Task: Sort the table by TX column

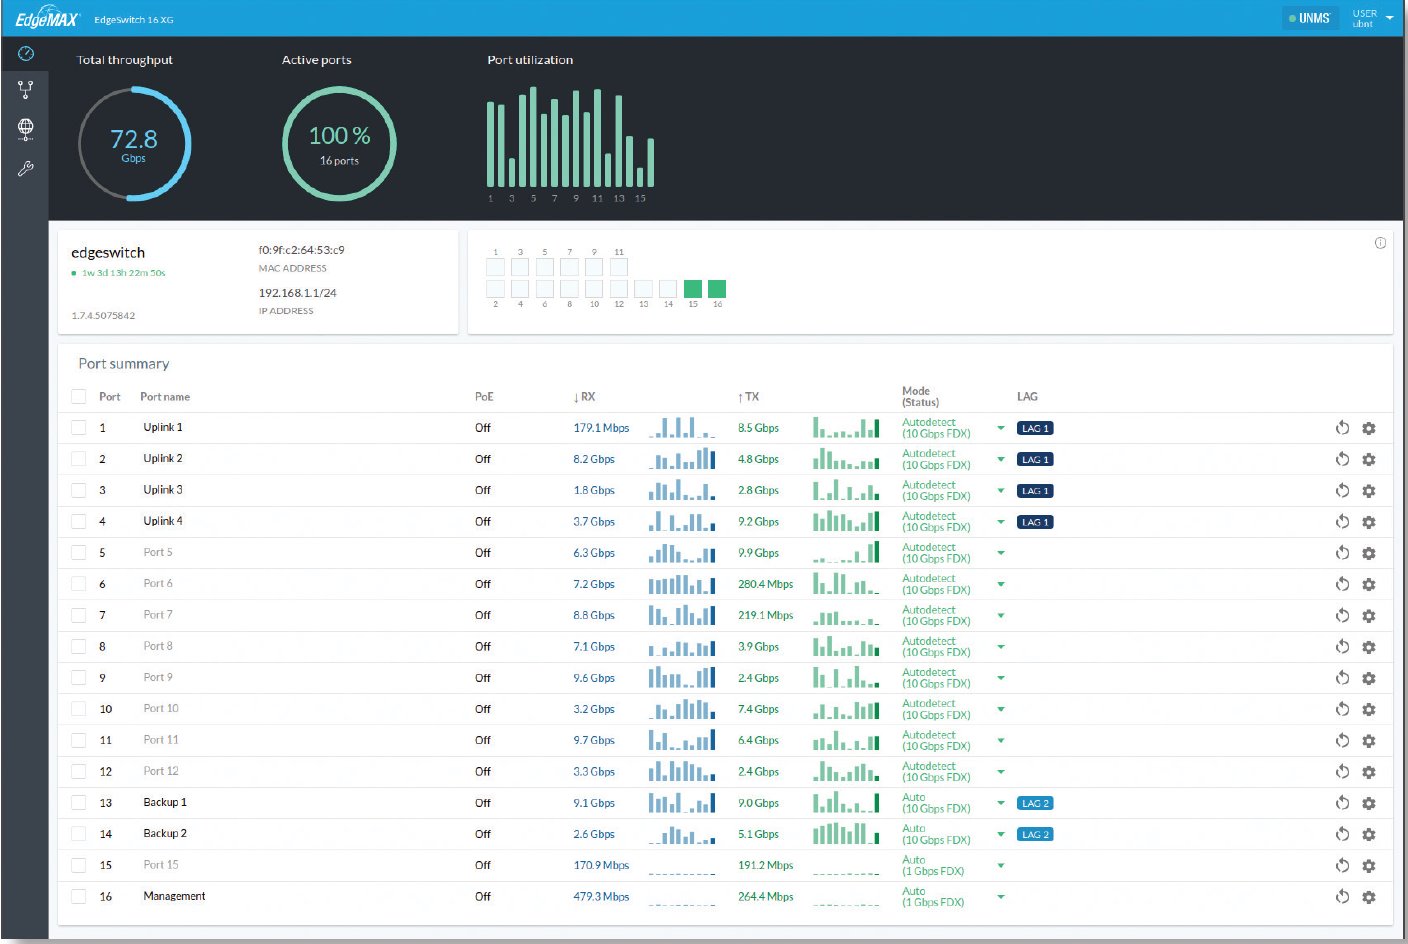Action: click(x=749, y=397)
